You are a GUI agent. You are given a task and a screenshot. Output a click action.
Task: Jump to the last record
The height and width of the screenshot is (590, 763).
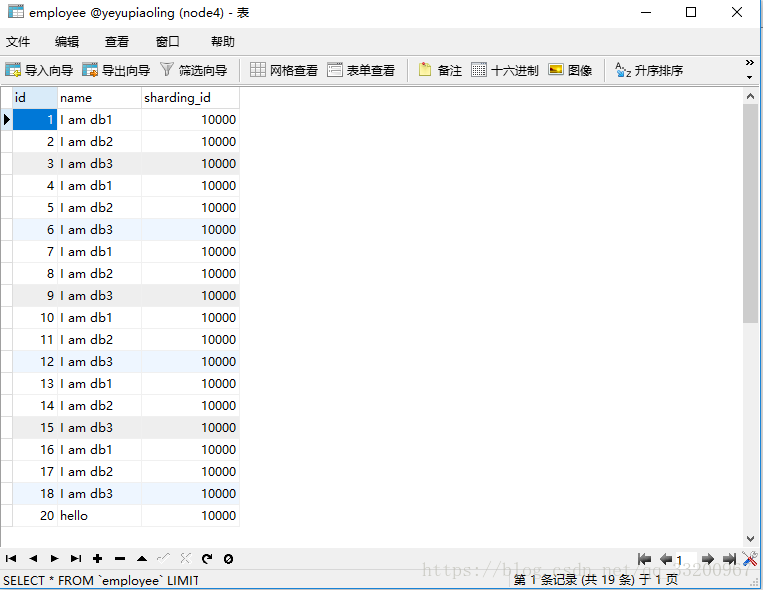[x=76, y=559]
